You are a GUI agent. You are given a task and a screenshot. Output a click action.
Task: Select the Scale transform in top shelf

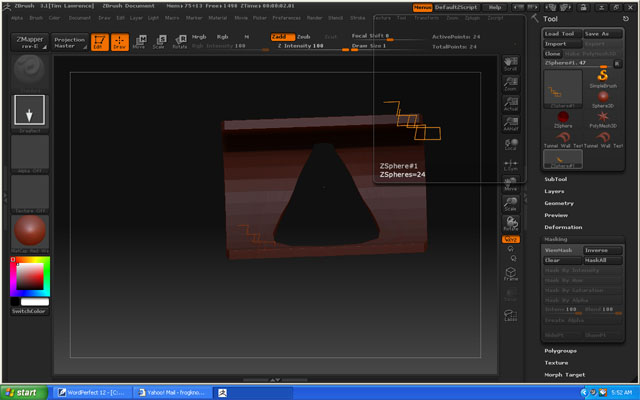click(160, 42)
